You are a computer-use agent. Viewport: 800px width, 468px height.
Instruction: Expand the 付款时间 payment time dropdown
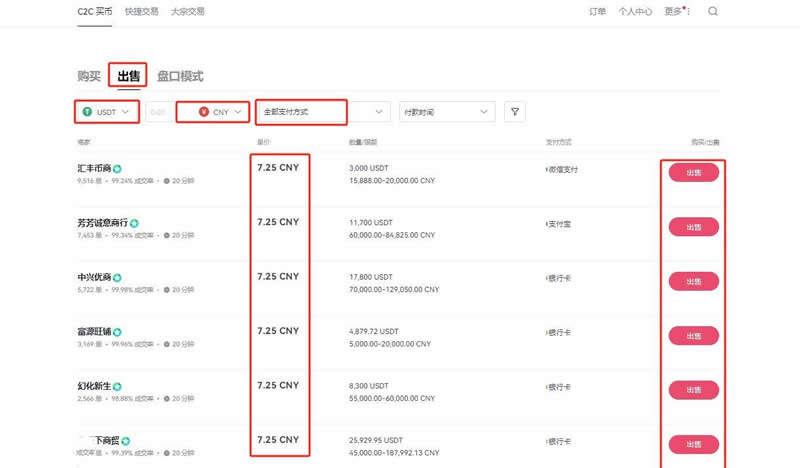pos(446,112)
